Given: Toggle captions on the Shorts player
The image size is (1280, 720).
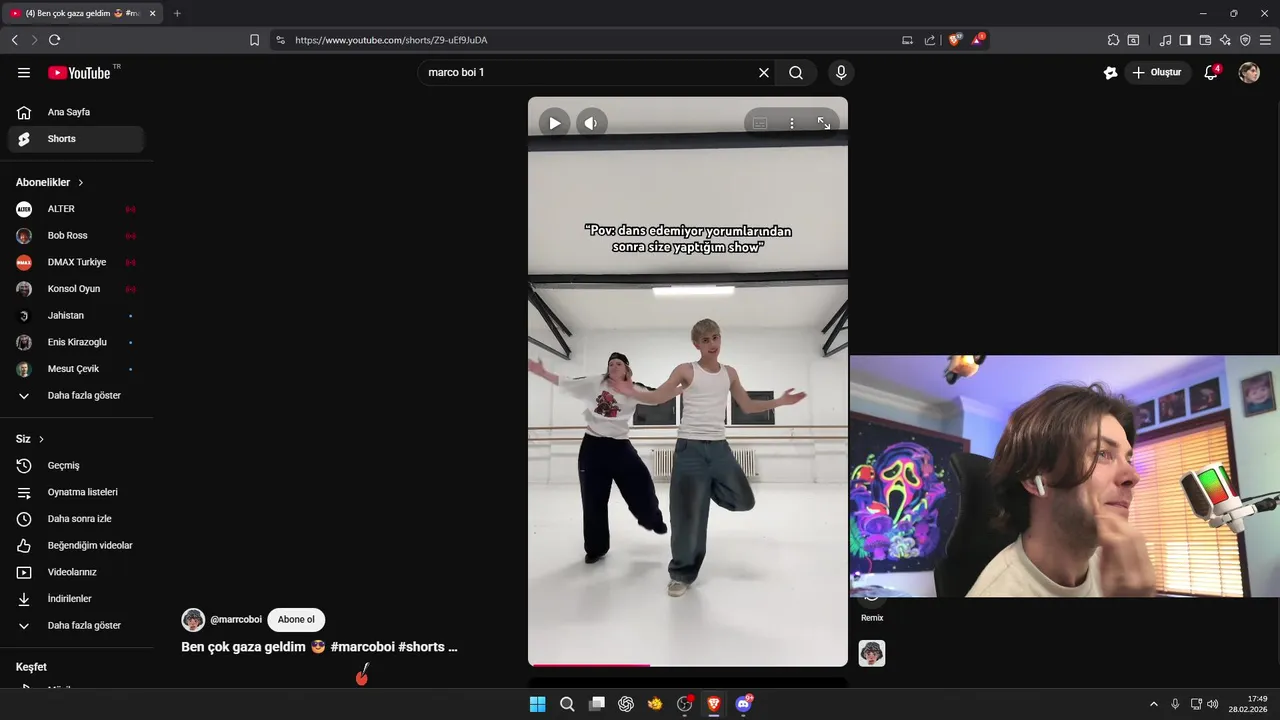Looking at the screenshot, I should click(x=760, y=123).
